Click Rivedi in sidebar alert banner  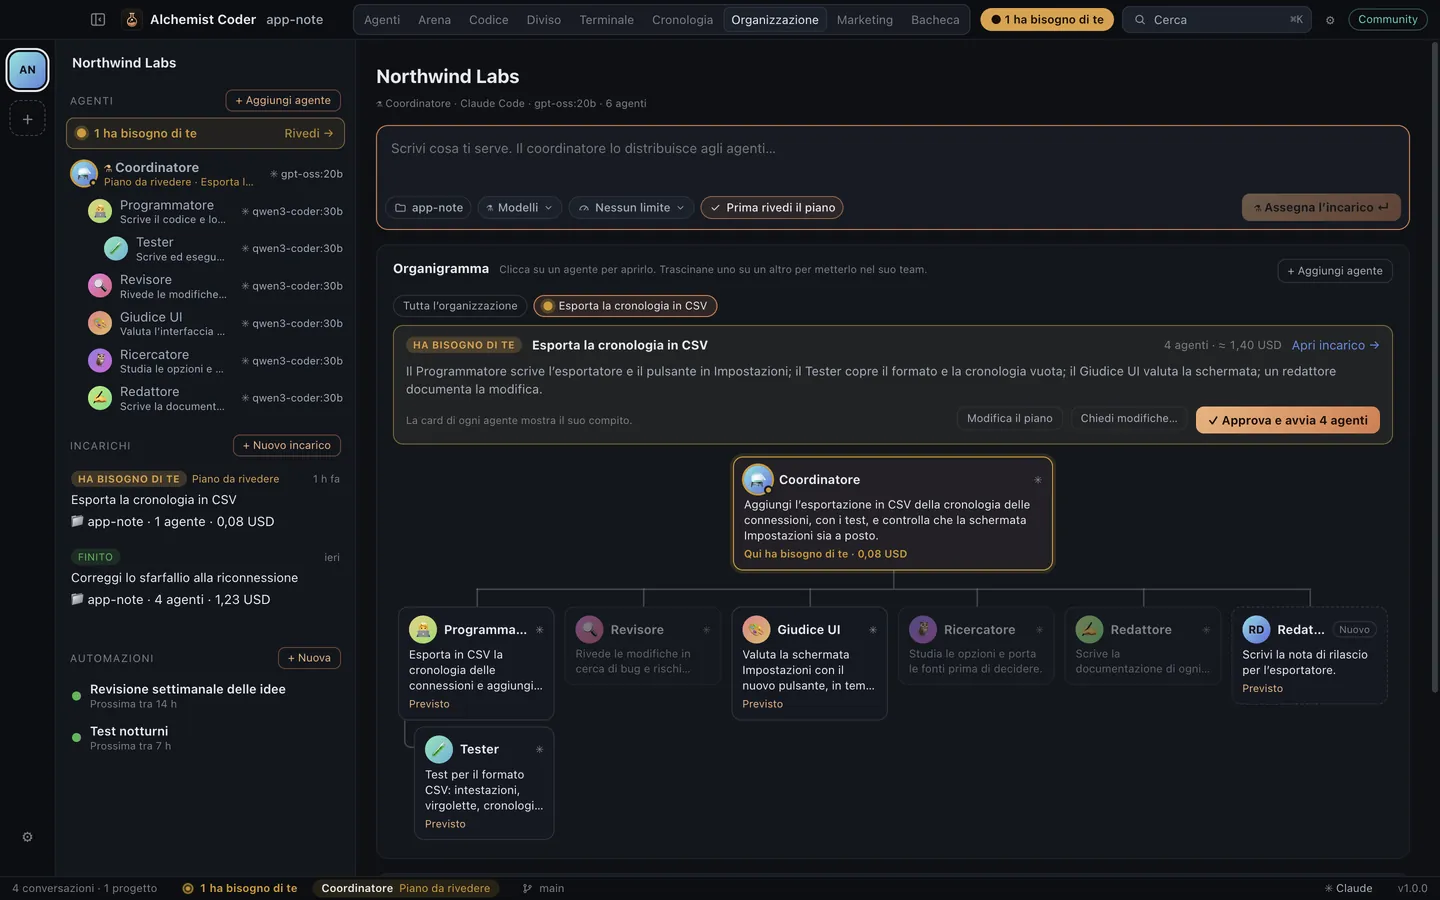(x=308, y=133)
